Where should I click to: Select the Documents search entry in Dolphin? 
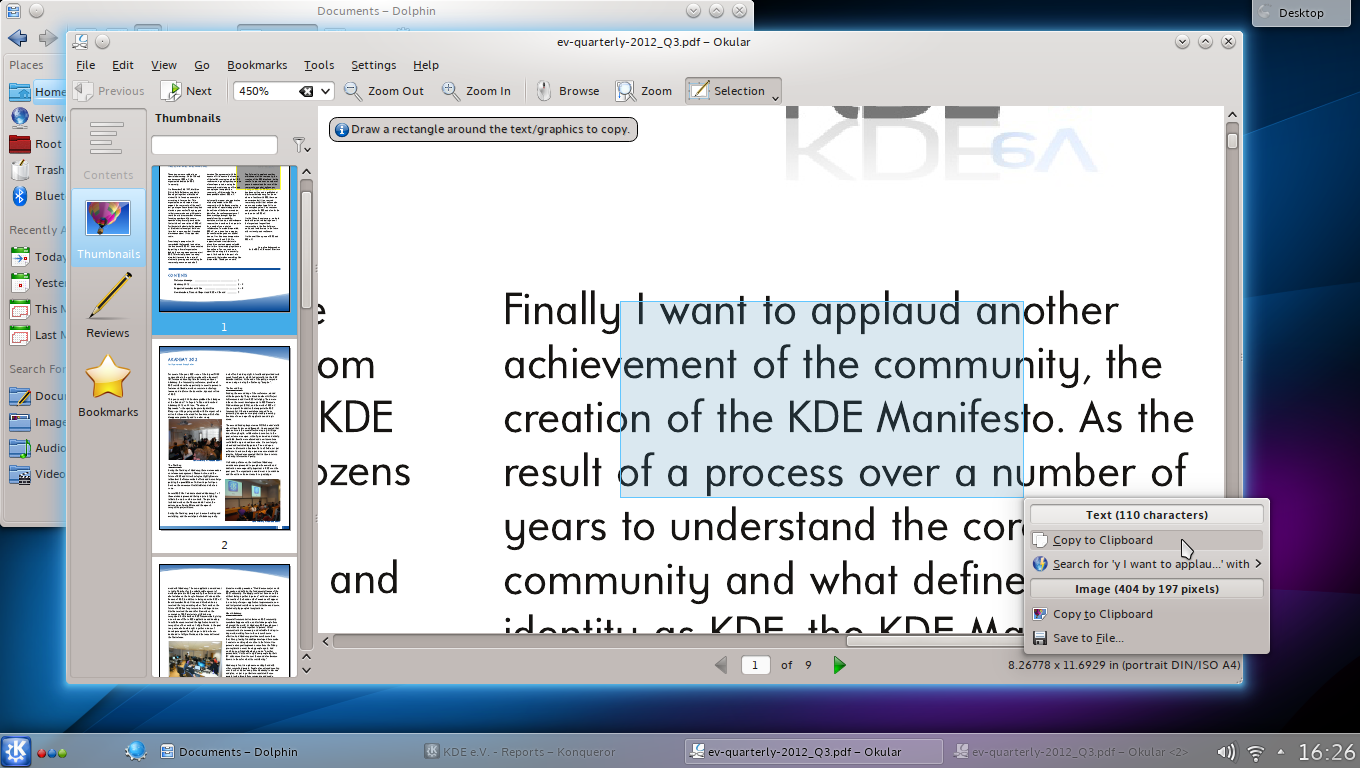click(36, 396)
